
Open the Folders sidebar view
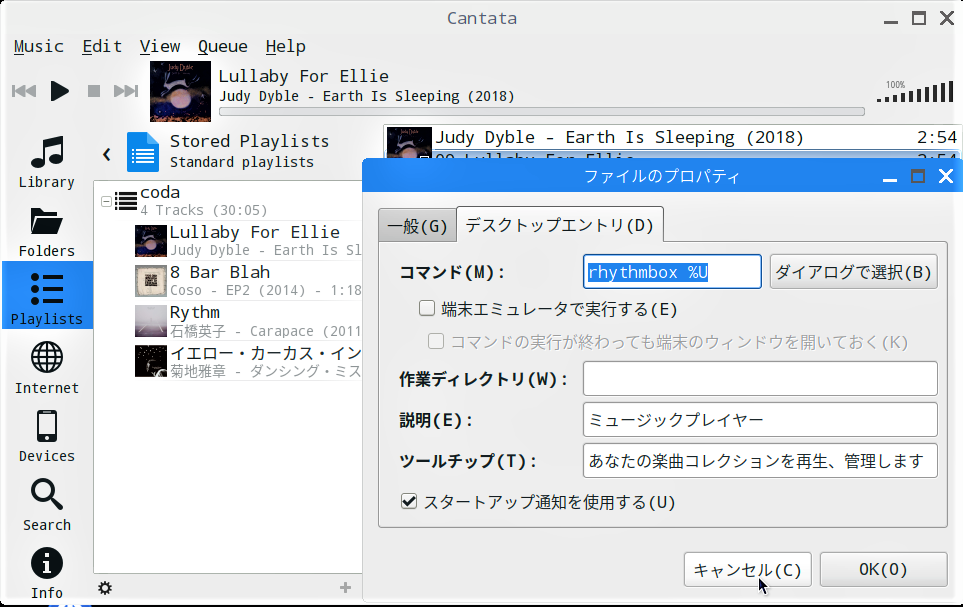pos(47,232)
